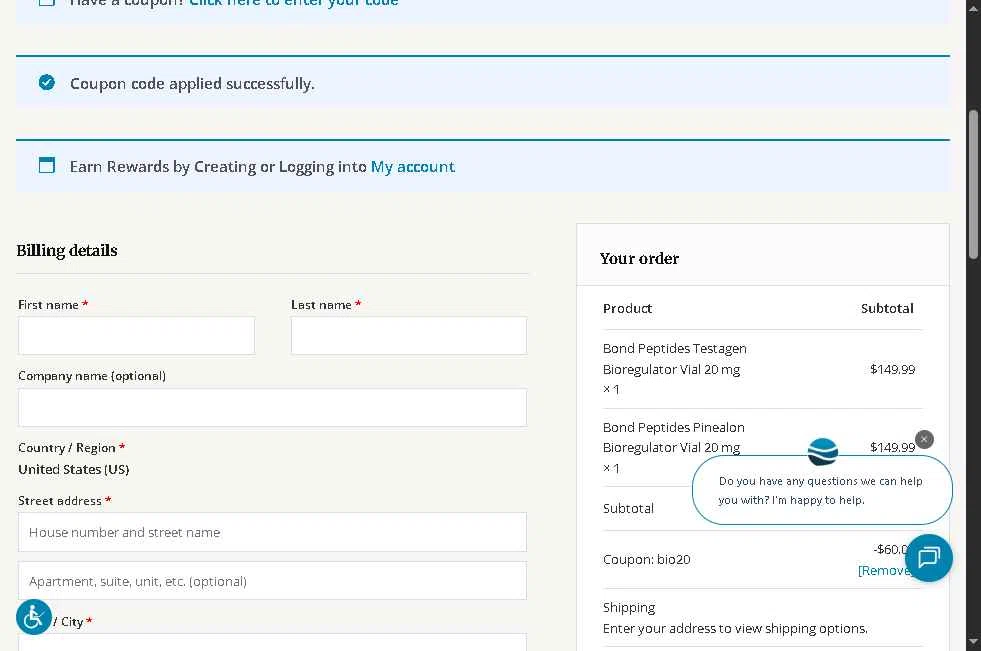Screen dimensions: 981x651
Task: Open the accessibility options icon
Action: click(x=34, y=617)
